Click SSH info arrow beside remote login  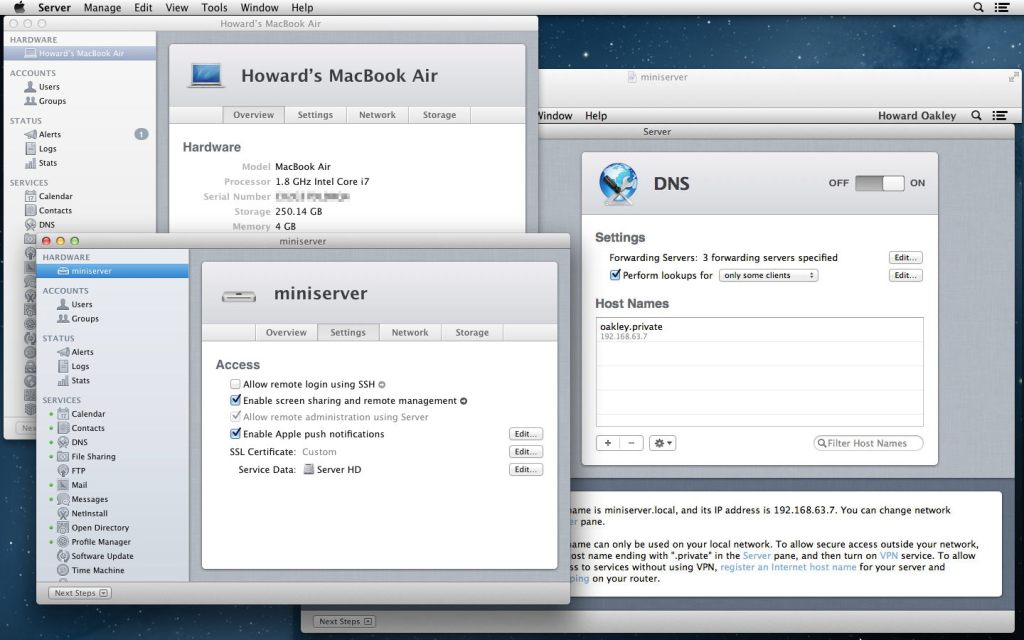[382, 385]
